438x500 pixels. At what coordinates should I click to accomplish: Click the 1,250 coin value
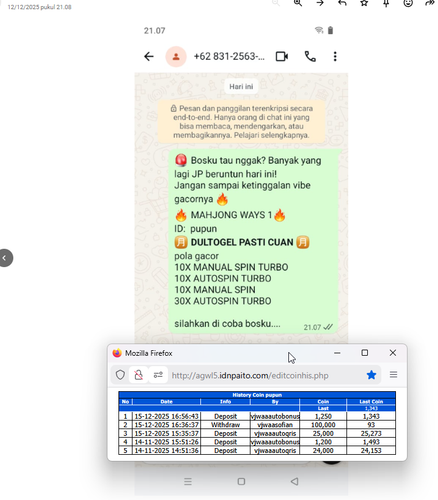tap(323, 416)
